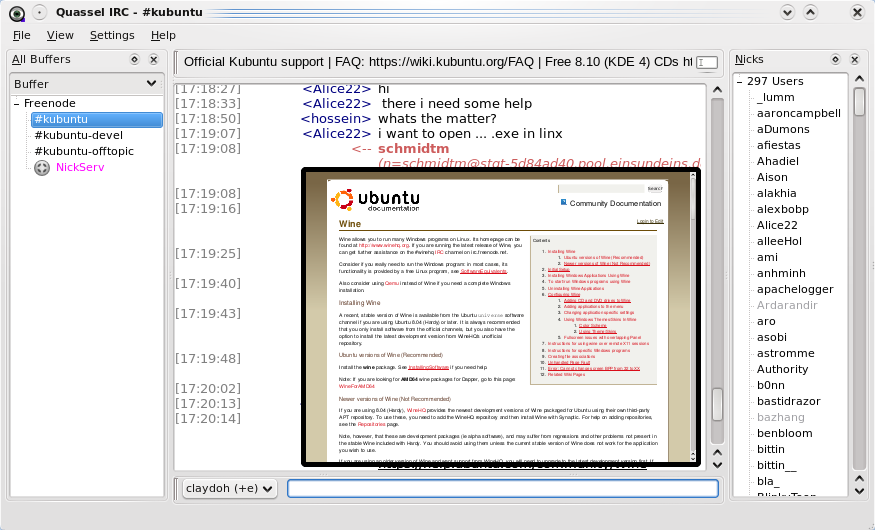The height and width of the screenshot is (530, 875).
Task: Select user bittin__ in nick list
Action: [x=776, y=466]
